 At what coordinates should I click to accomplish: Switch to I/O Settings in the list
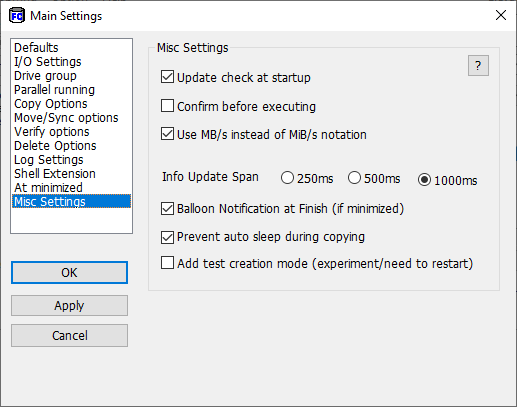click(48, 62)
